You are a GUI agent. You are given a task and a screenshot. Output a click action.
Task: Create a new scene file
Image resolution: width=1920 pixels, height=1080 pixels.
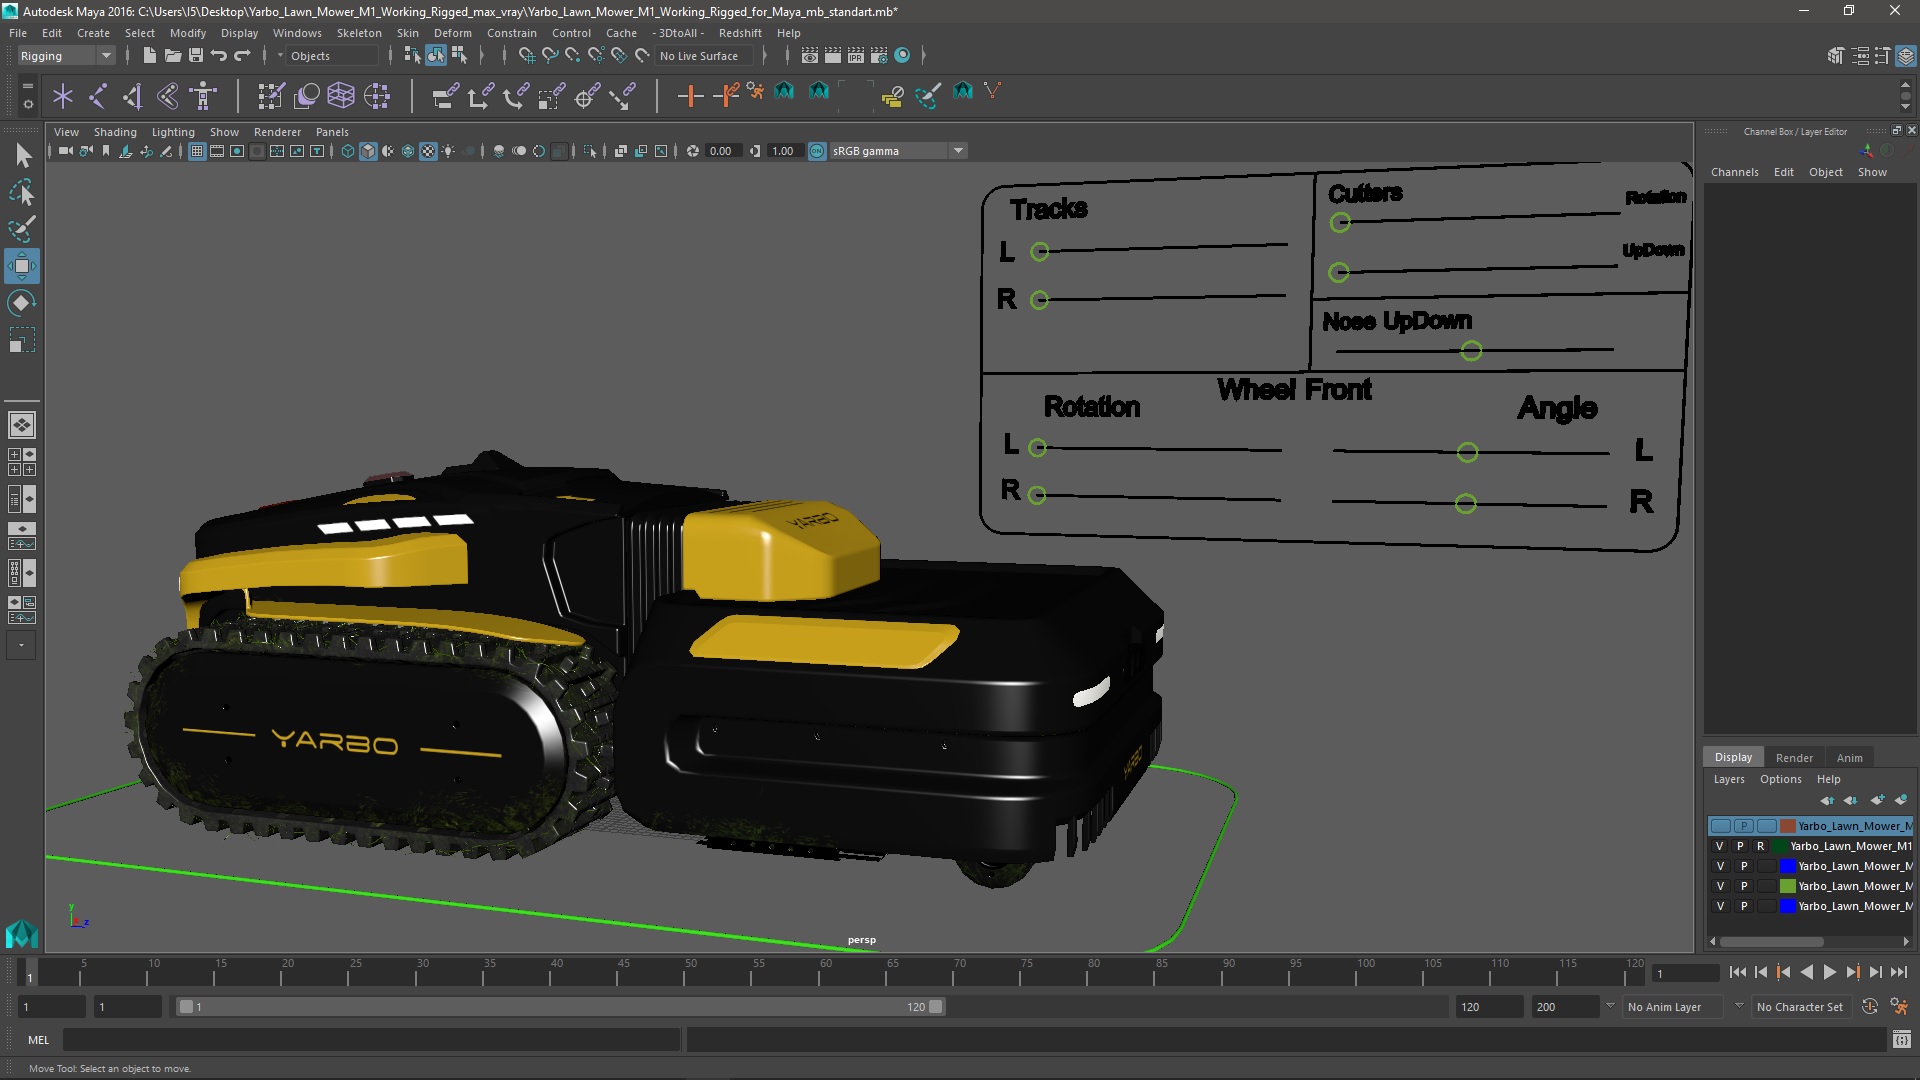click(x=149, y=56)
